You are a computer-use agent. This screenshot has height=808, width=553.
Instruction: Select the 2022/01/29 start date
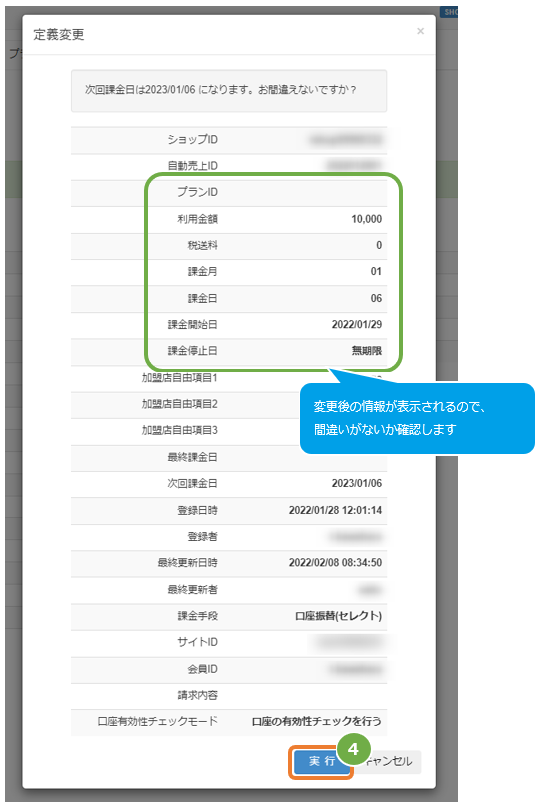click(x=357, y=325)
